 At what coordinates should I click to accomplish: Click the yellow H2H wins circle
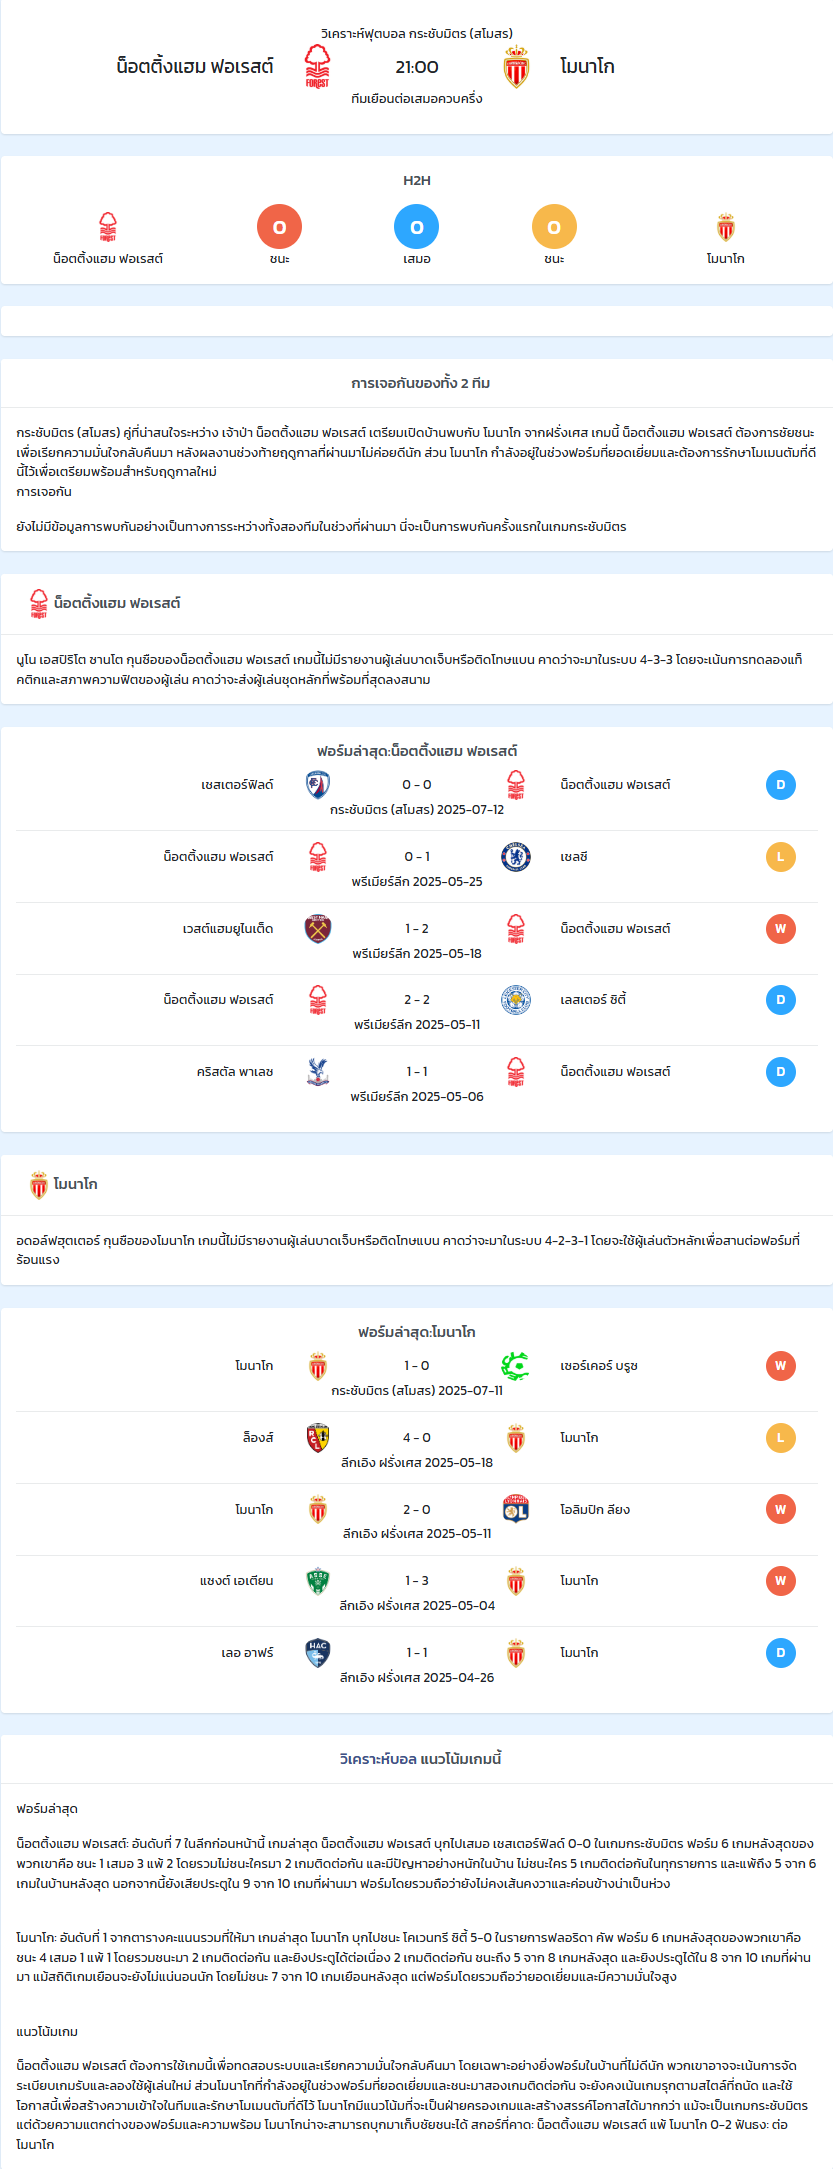(554, 227)
